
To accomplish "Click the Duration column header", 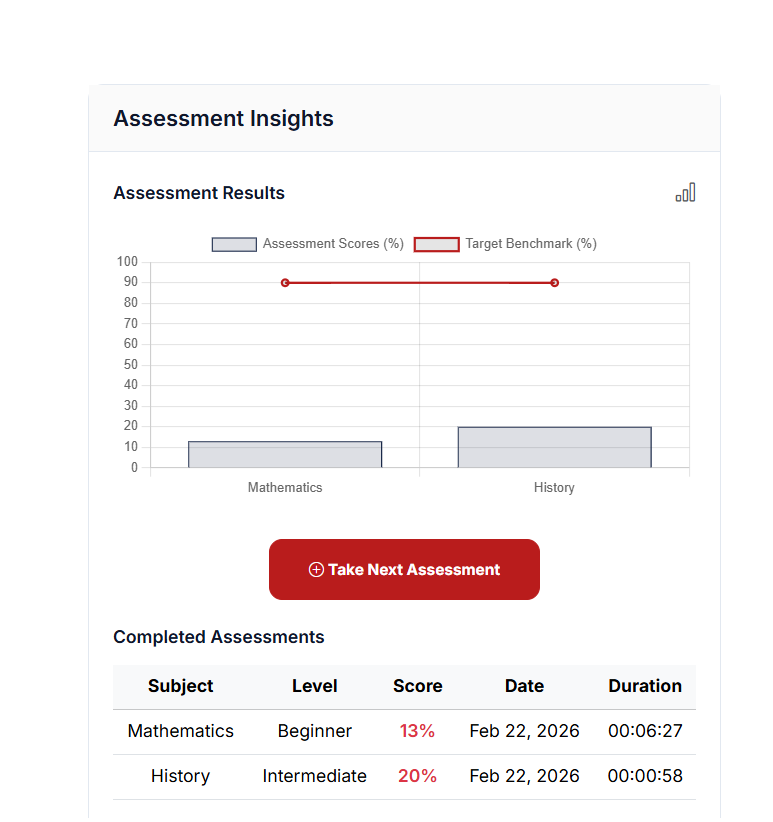I will click(645, 686).
